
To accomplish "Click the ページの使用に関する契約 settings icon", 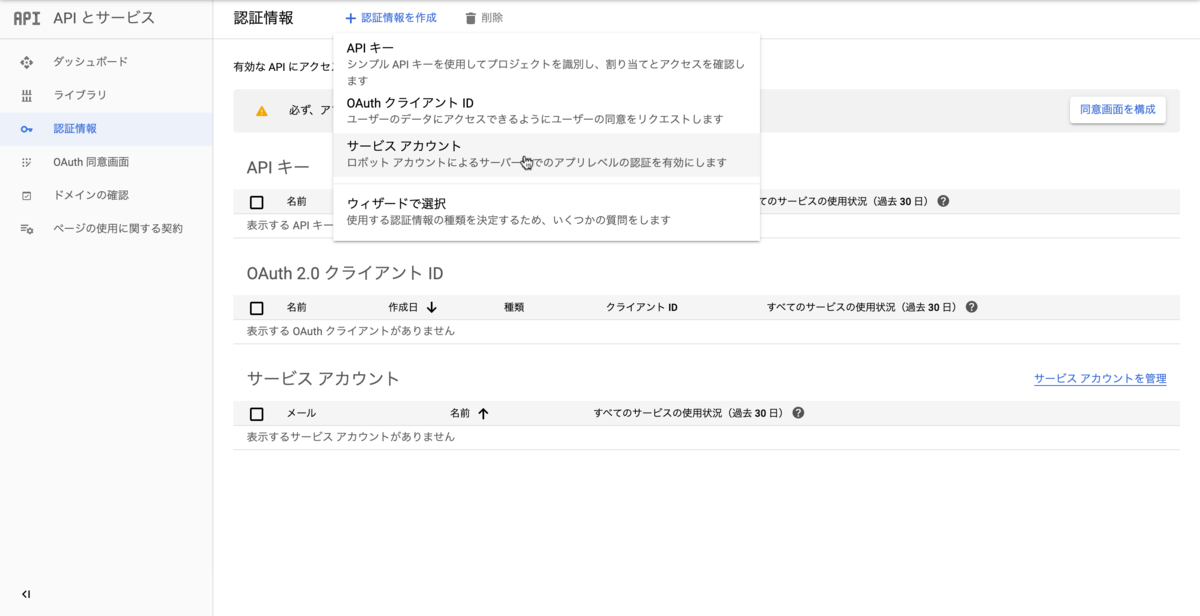I will tap(27, 229).
